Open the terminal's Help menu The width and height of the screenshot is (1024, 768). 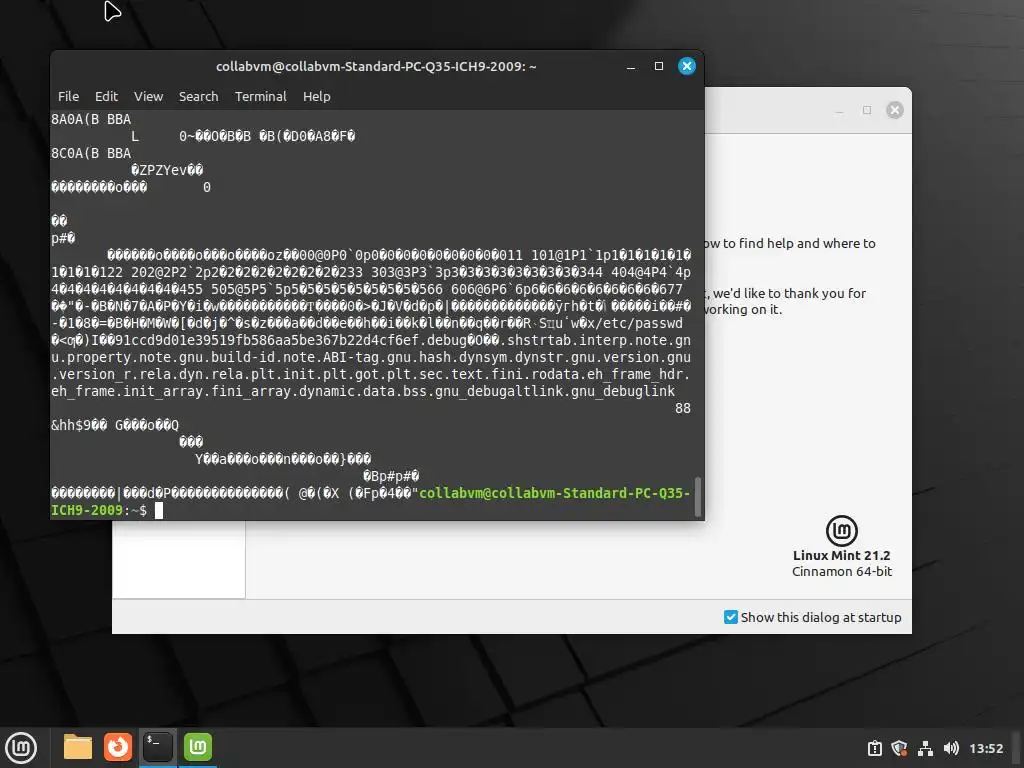(x=317, y=96)
